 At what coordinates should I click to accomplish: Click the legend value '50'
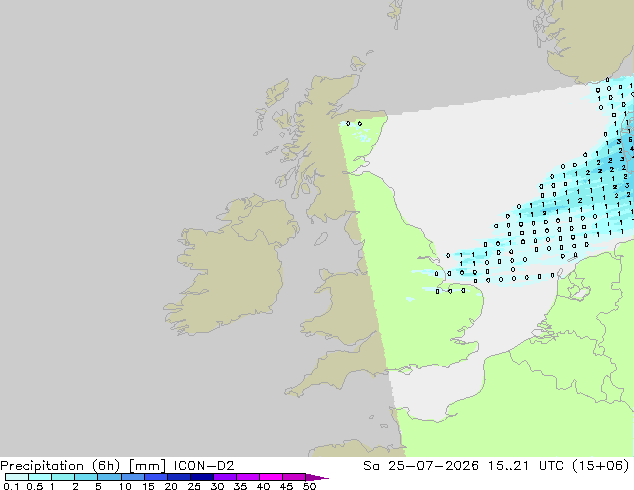click(309, 486)
